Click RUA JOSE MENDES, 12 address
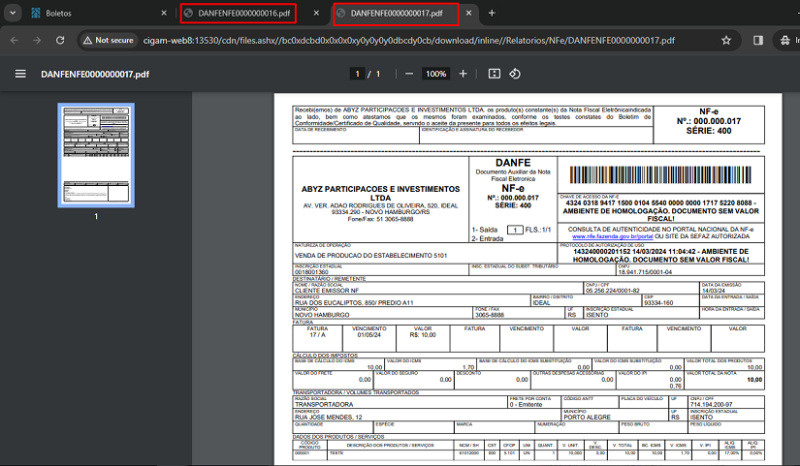The image size is (800, 466). point(329,417)
